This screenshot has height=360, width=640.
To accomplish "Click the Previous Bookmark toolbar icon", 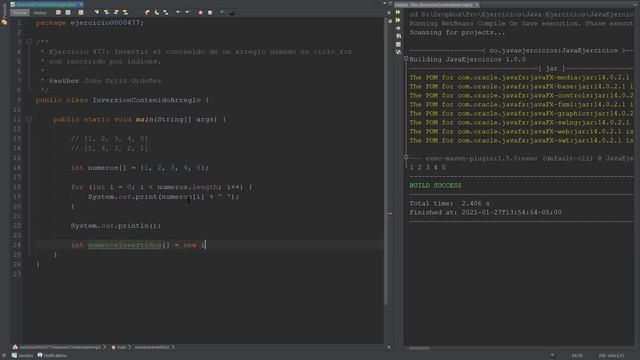I will tap(147, 13).
